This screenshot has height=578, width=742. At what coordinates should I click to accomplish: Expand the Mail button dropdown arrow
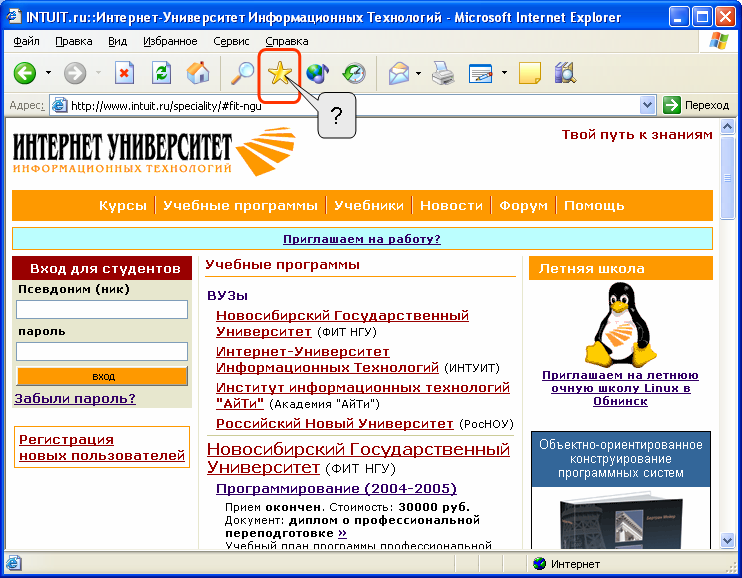[x=418, y=73]
